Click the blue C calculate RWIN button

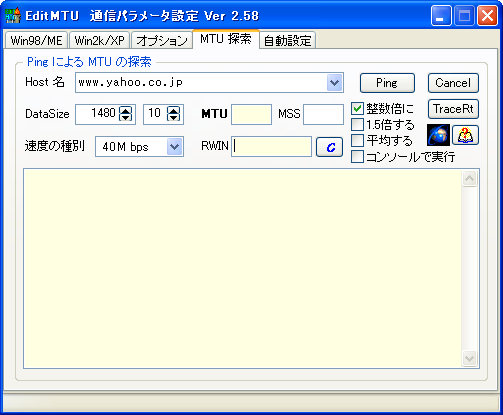click(x=329, y=147)
